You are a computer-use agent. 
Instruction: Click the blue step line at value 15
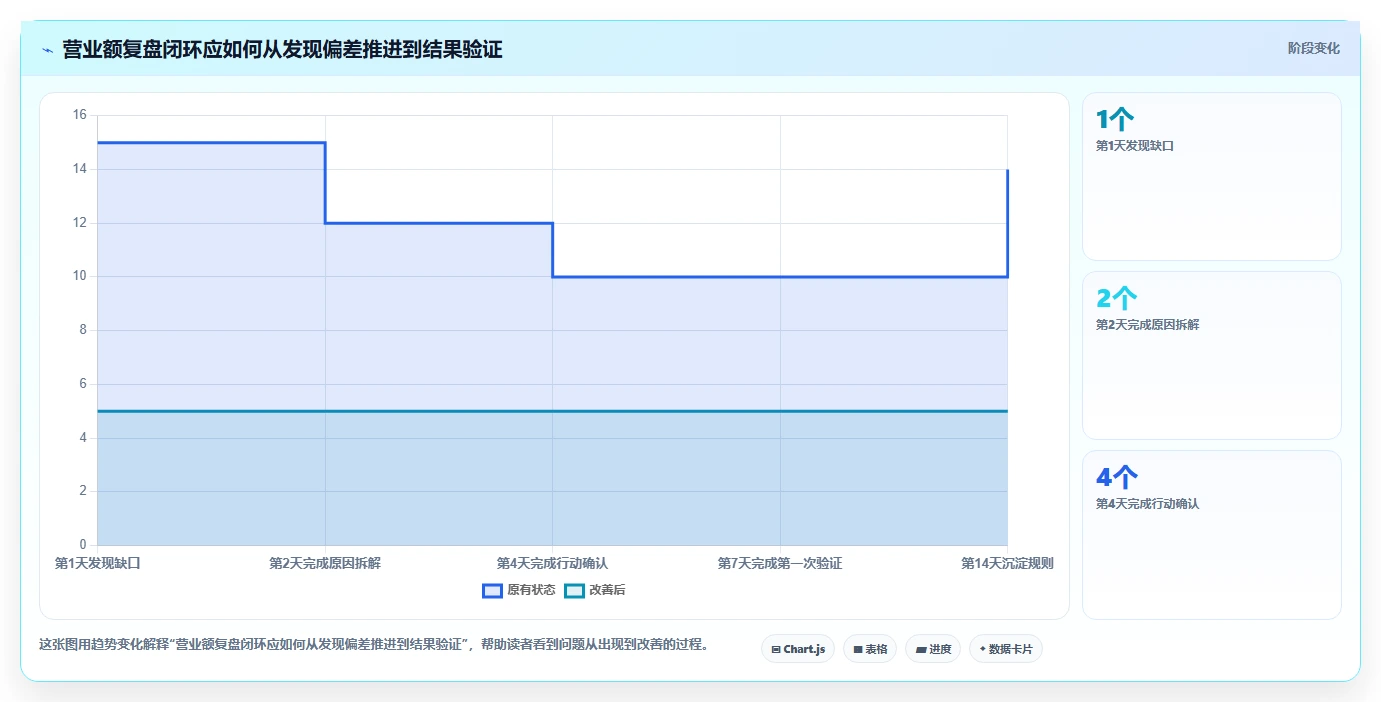211,142
